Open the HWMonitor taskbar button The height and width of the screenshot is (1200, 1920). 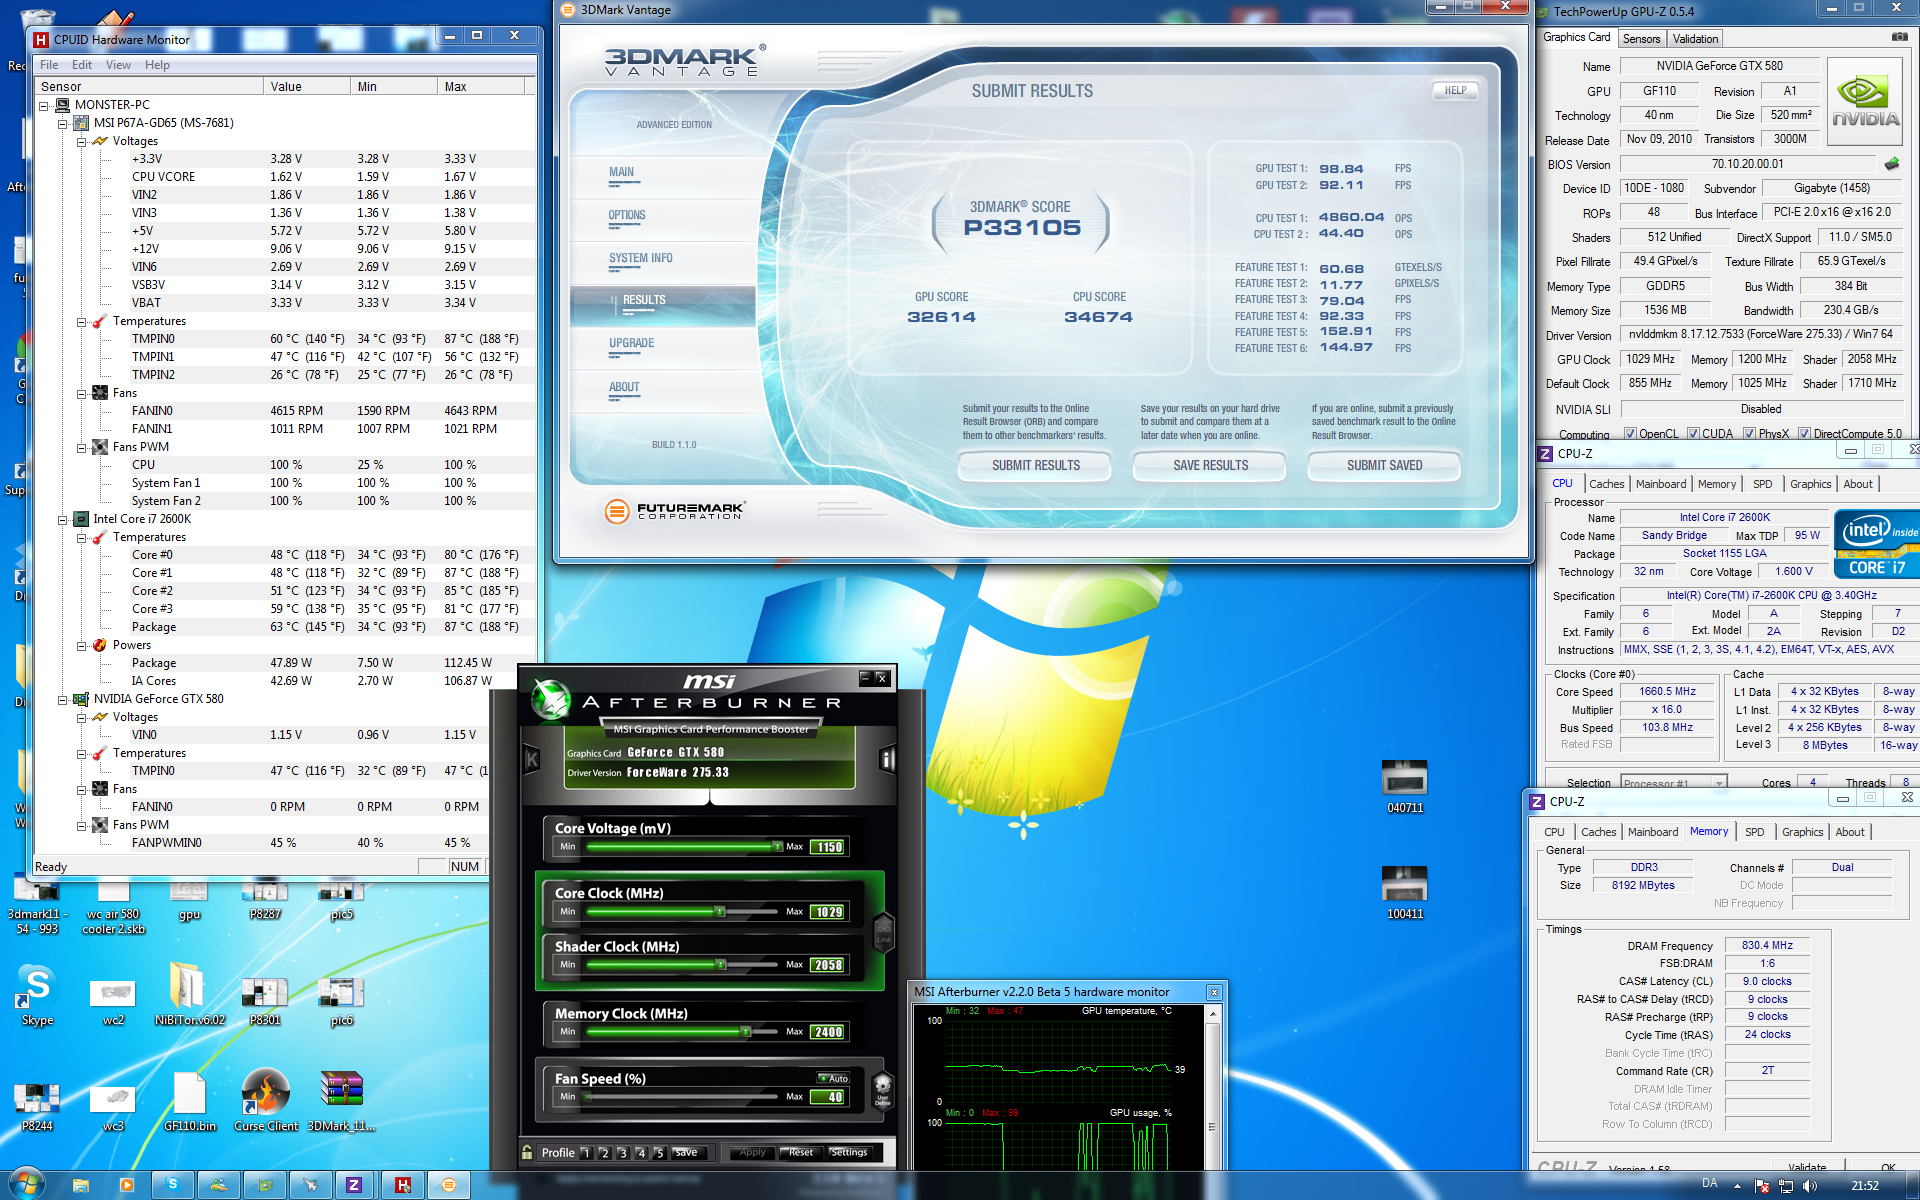[x=402, y=1185]
